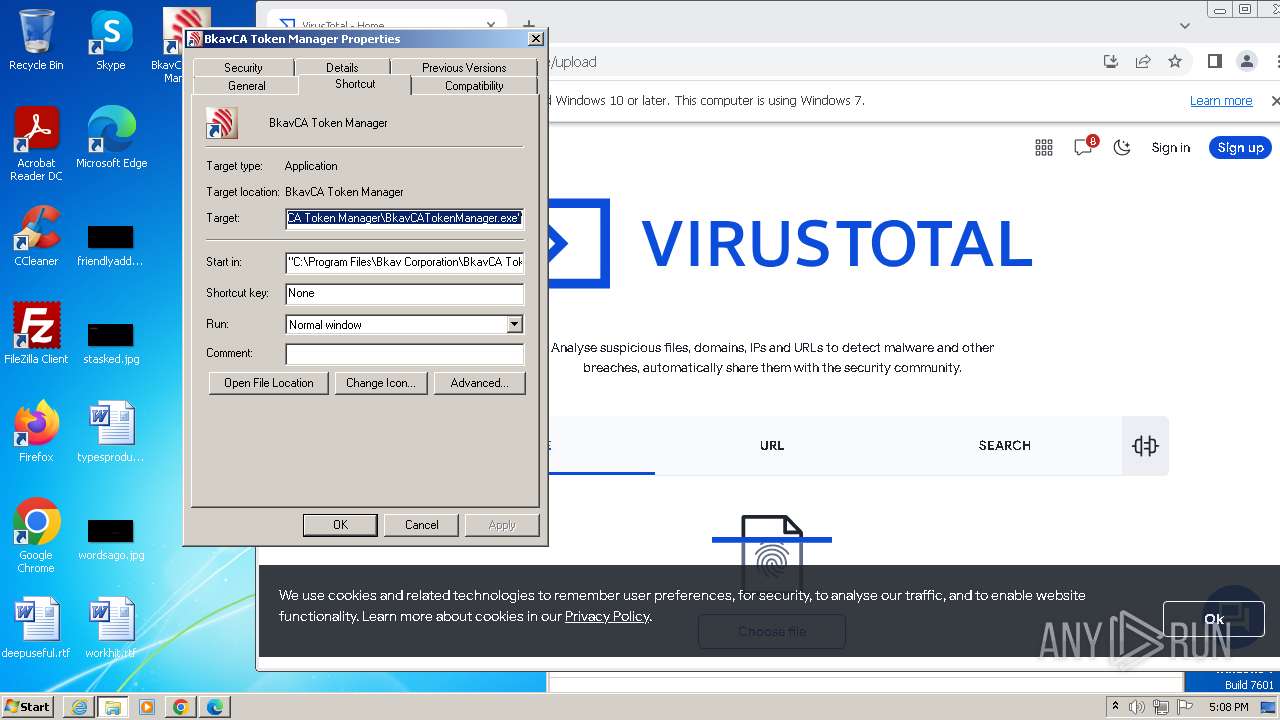Switch to the Details tab
Viewport: 1280px width, 720px height.
[x=342, y=68]
